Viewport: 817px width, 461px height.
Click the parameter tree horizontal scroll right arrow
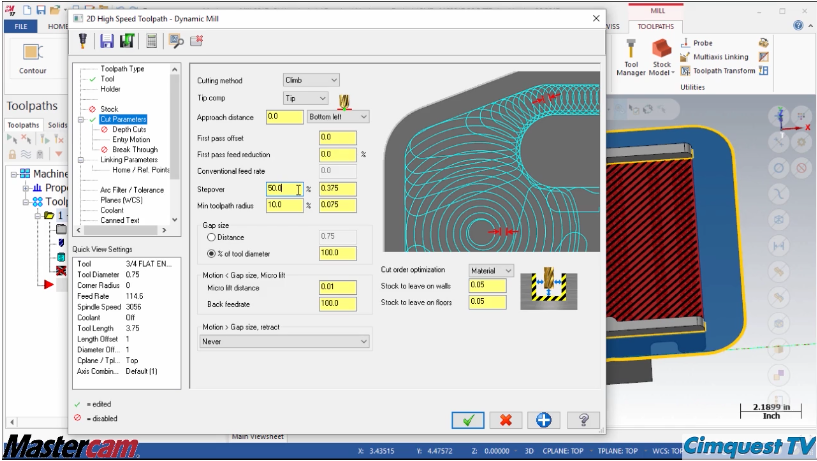pos(164,230)
